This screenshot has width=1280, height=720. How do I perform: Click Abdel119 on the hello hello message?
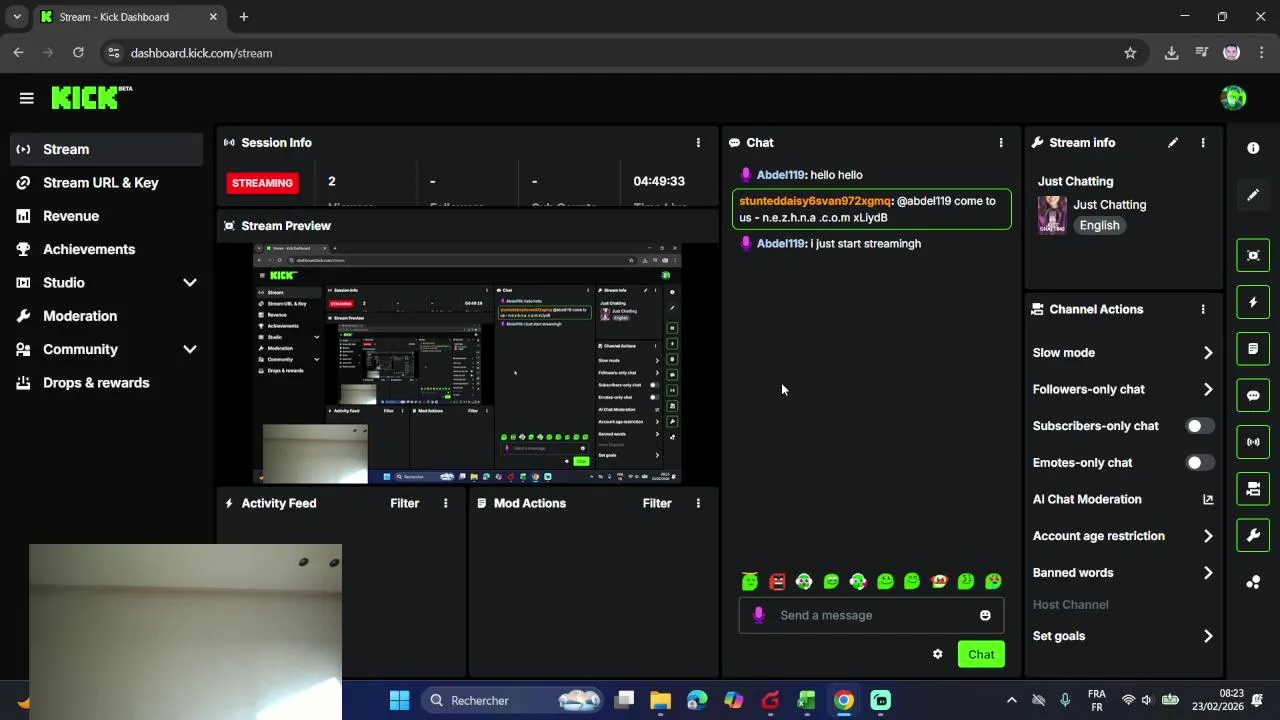(x=781, y=175)
